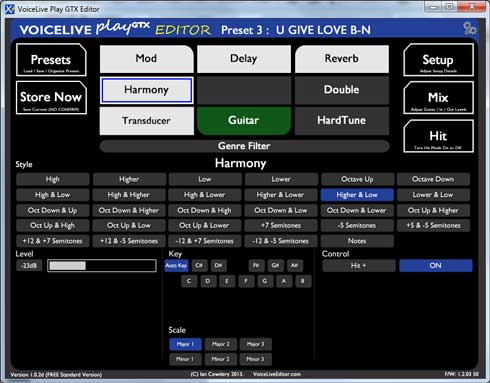This screenshot has height=383, width=490.
Task: Click Store Now to save preset
Action: [x=51, y=98]
